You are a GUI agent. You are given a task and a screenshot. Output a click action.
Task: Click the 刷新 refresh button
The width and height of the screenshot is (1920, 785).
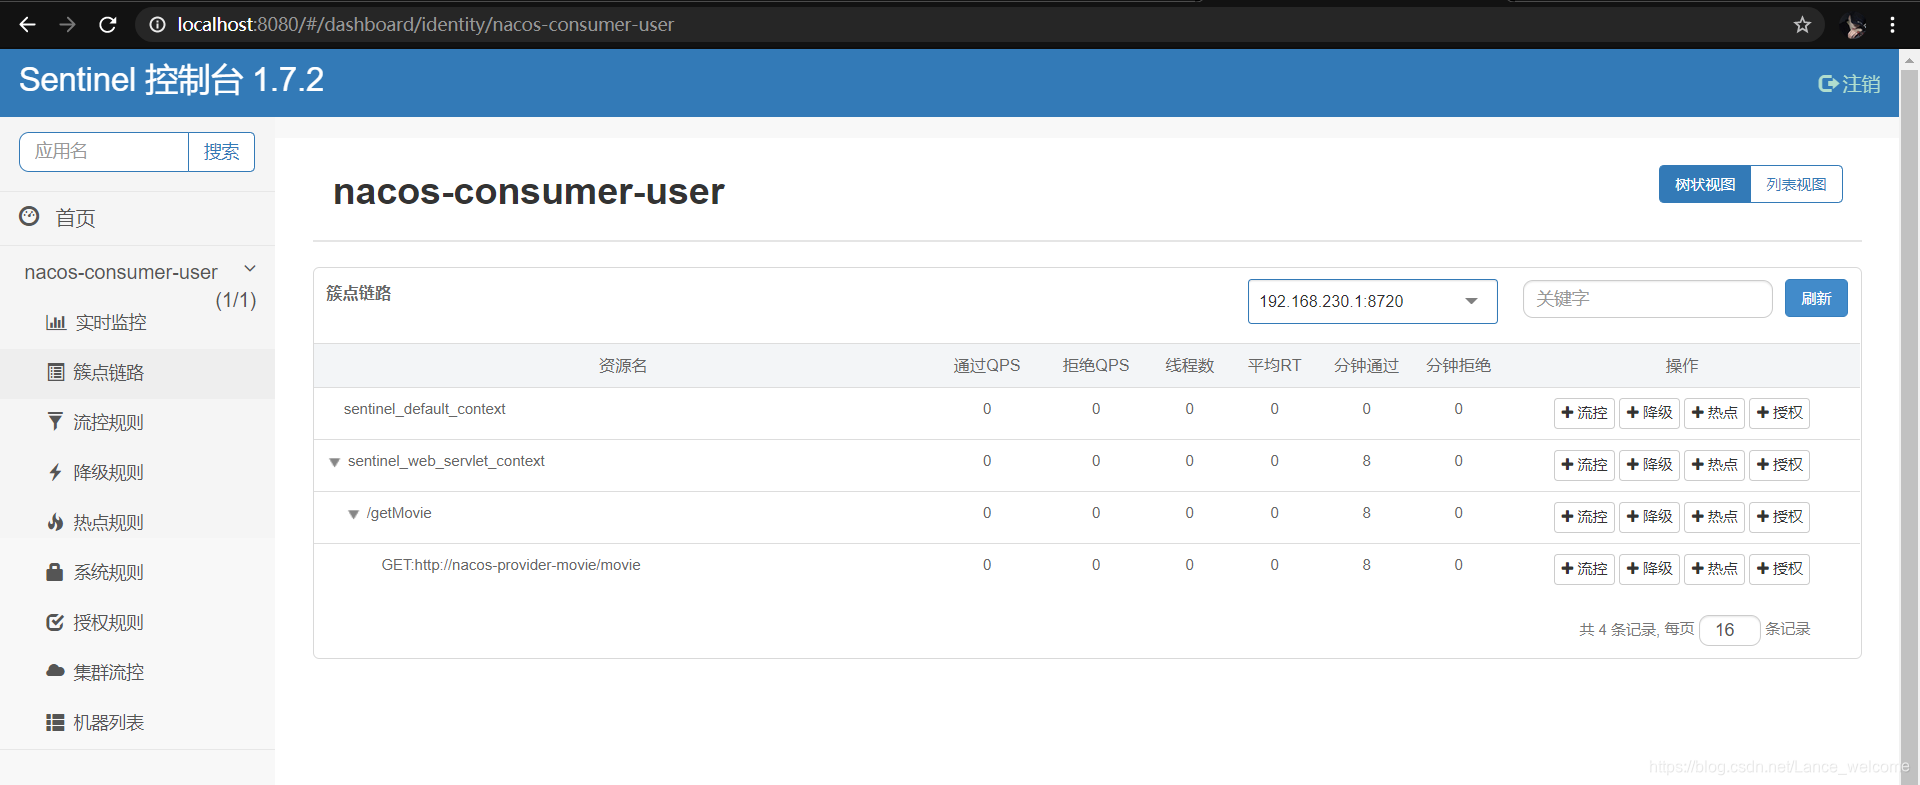click(x=1816, y=298)
